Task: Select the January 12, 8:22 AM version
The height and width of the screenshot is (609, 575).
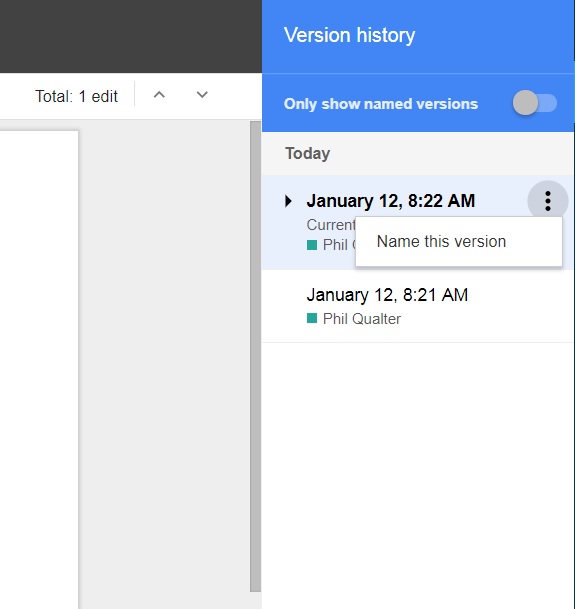Action: tap(390, 201)
